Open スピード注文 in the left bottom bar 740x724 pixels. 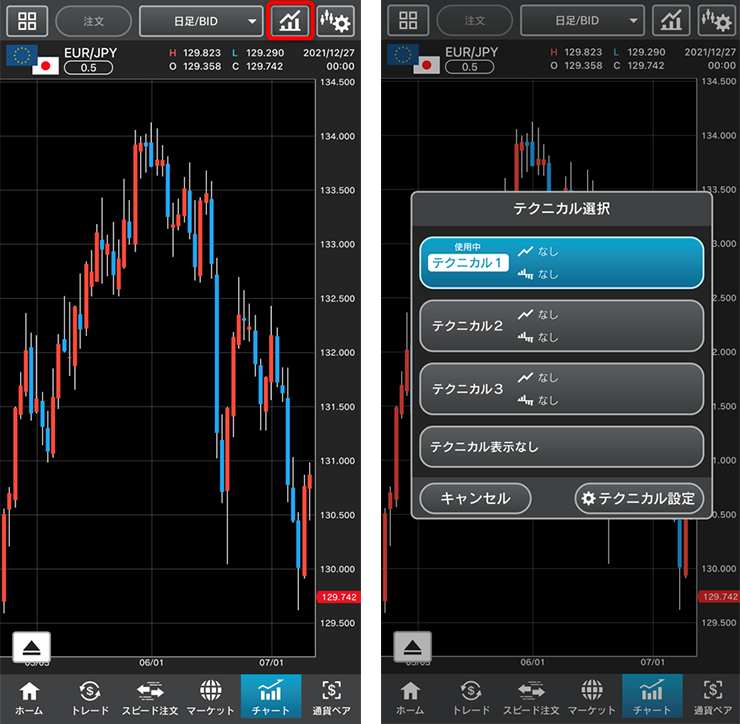click(x=150, y=698)
